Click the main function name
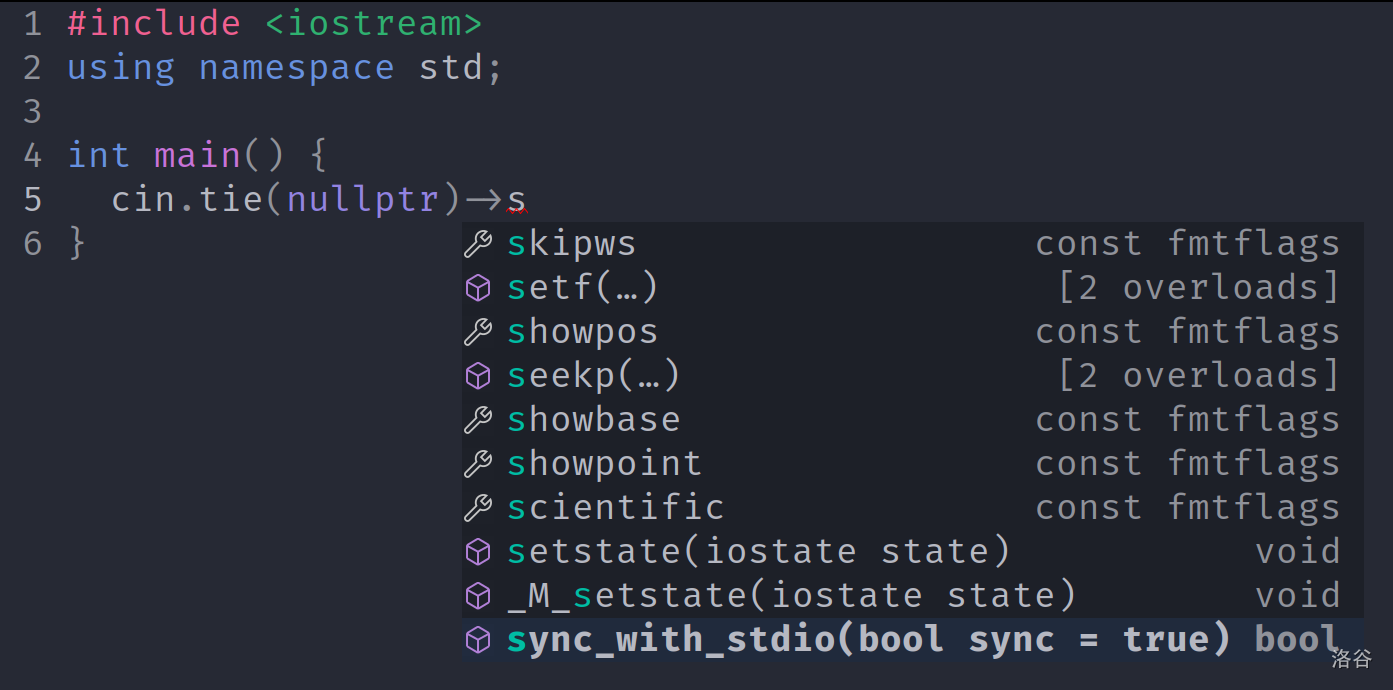The height and width of the screenshot is (690, 1393). click(197, 156)
